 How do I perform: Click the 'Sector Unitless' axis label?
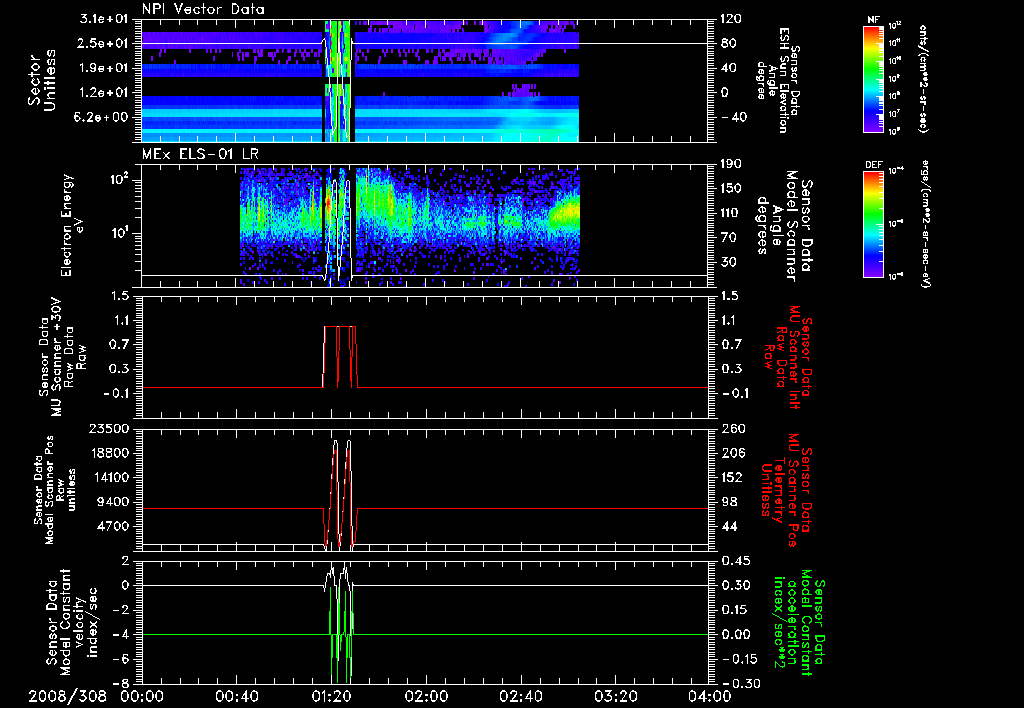point(42,80)
